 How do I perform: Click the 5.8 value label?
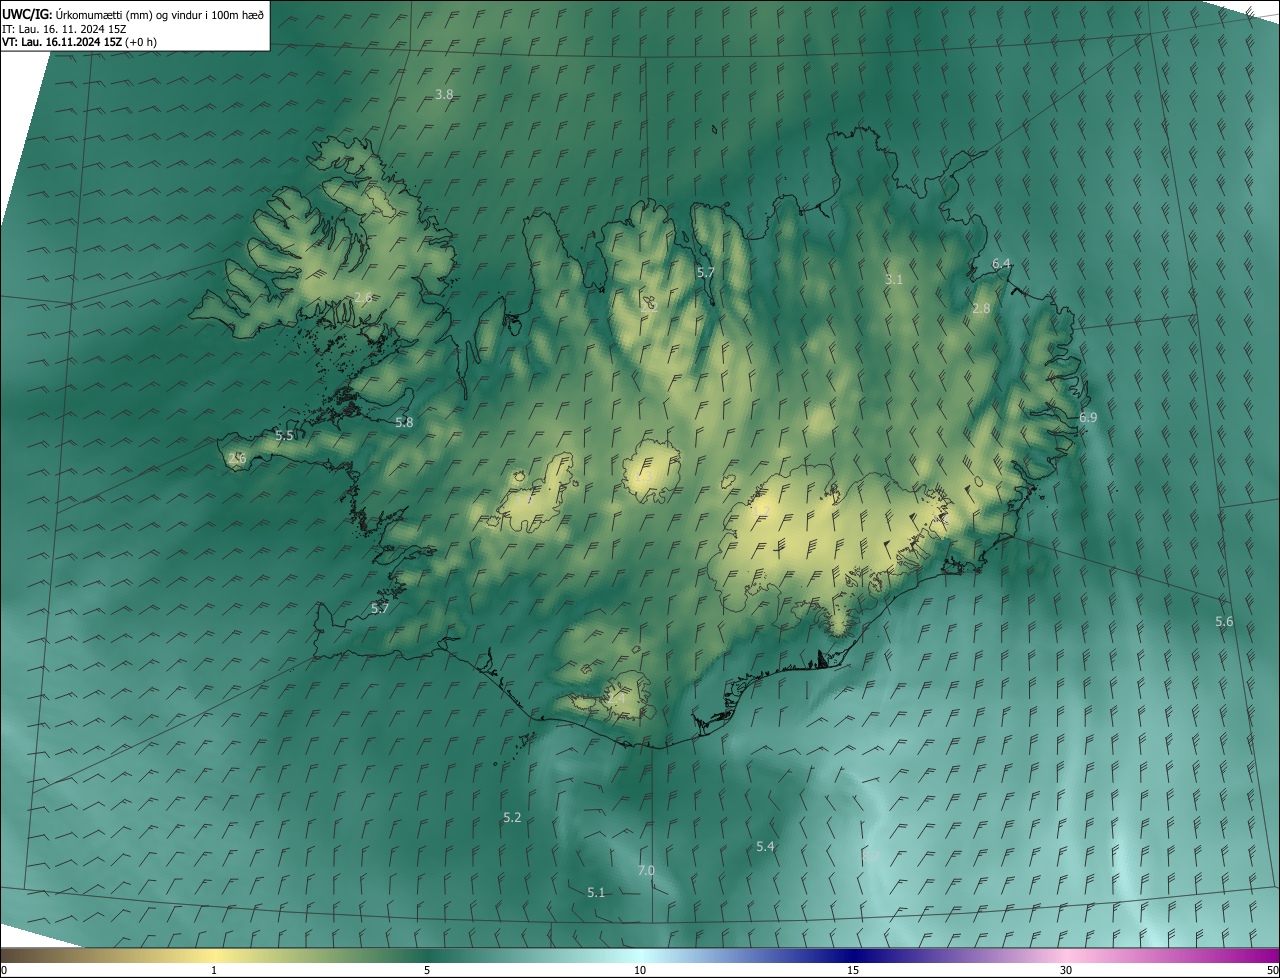[x=404, y=423]
